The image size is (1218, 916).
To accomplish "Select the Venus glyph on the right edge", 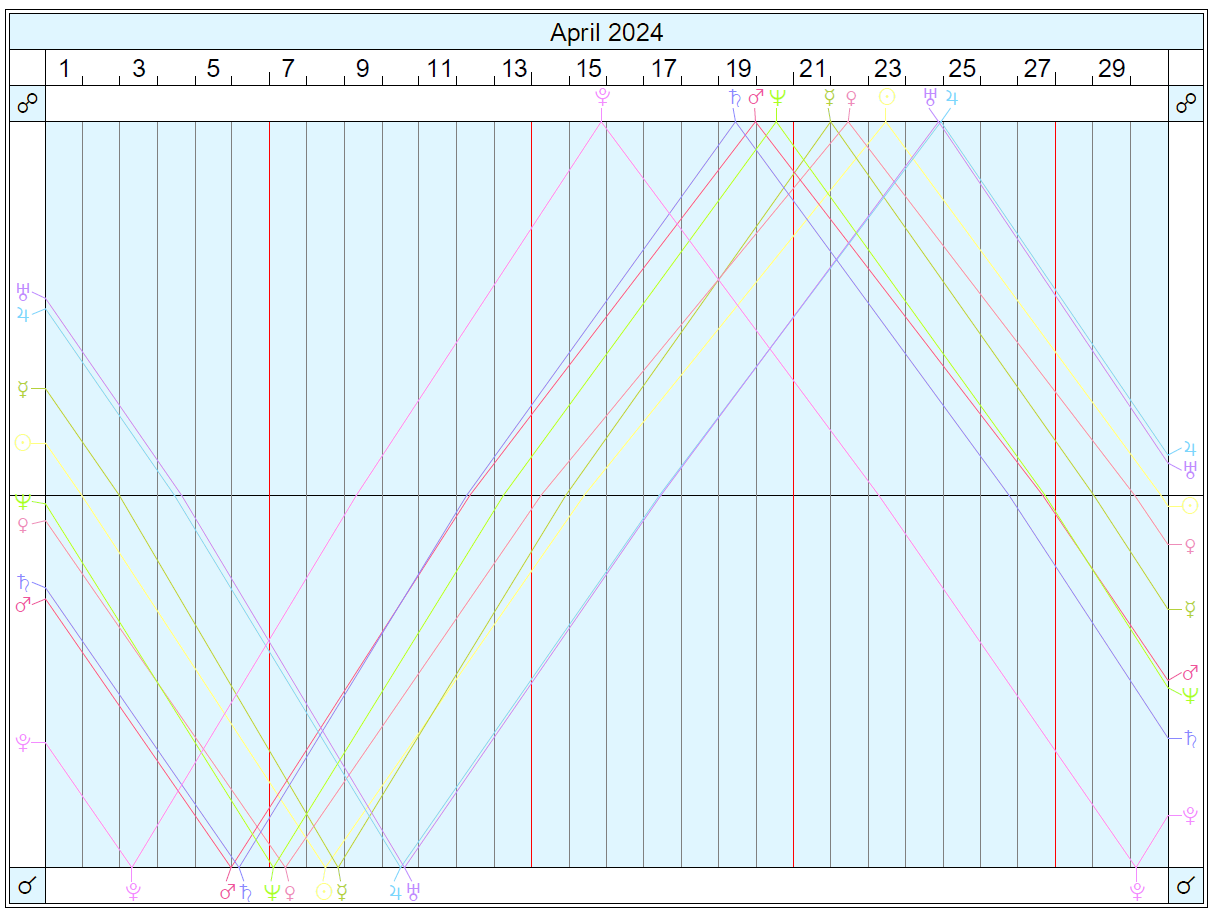I will 1190,545.
